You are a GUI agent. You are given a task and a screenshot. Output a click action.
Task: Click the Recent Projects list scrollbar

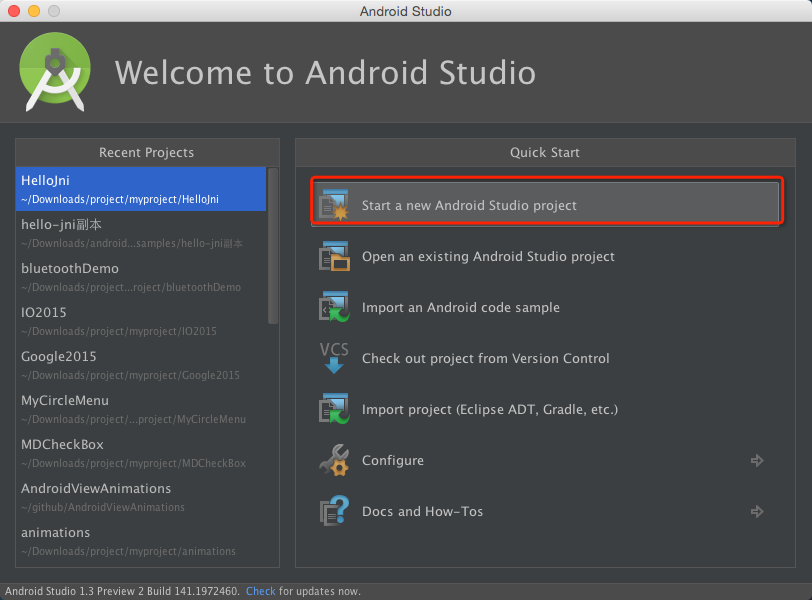[273, 246]
